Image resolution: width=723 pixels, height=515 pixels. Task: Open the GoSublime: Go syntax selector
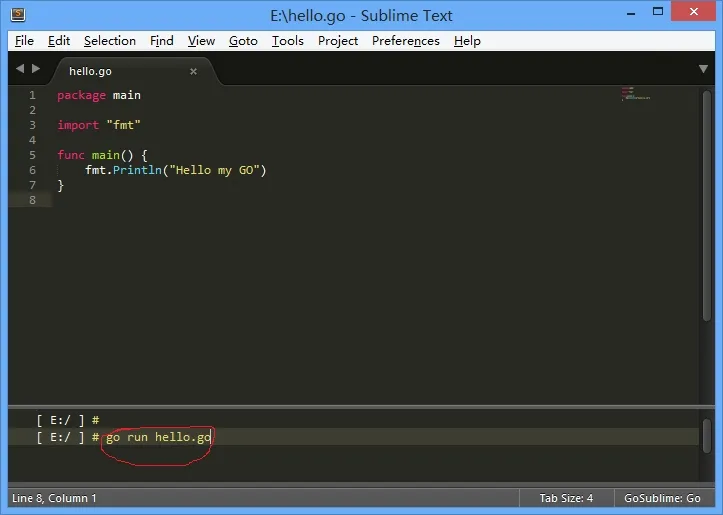(662, 498)
